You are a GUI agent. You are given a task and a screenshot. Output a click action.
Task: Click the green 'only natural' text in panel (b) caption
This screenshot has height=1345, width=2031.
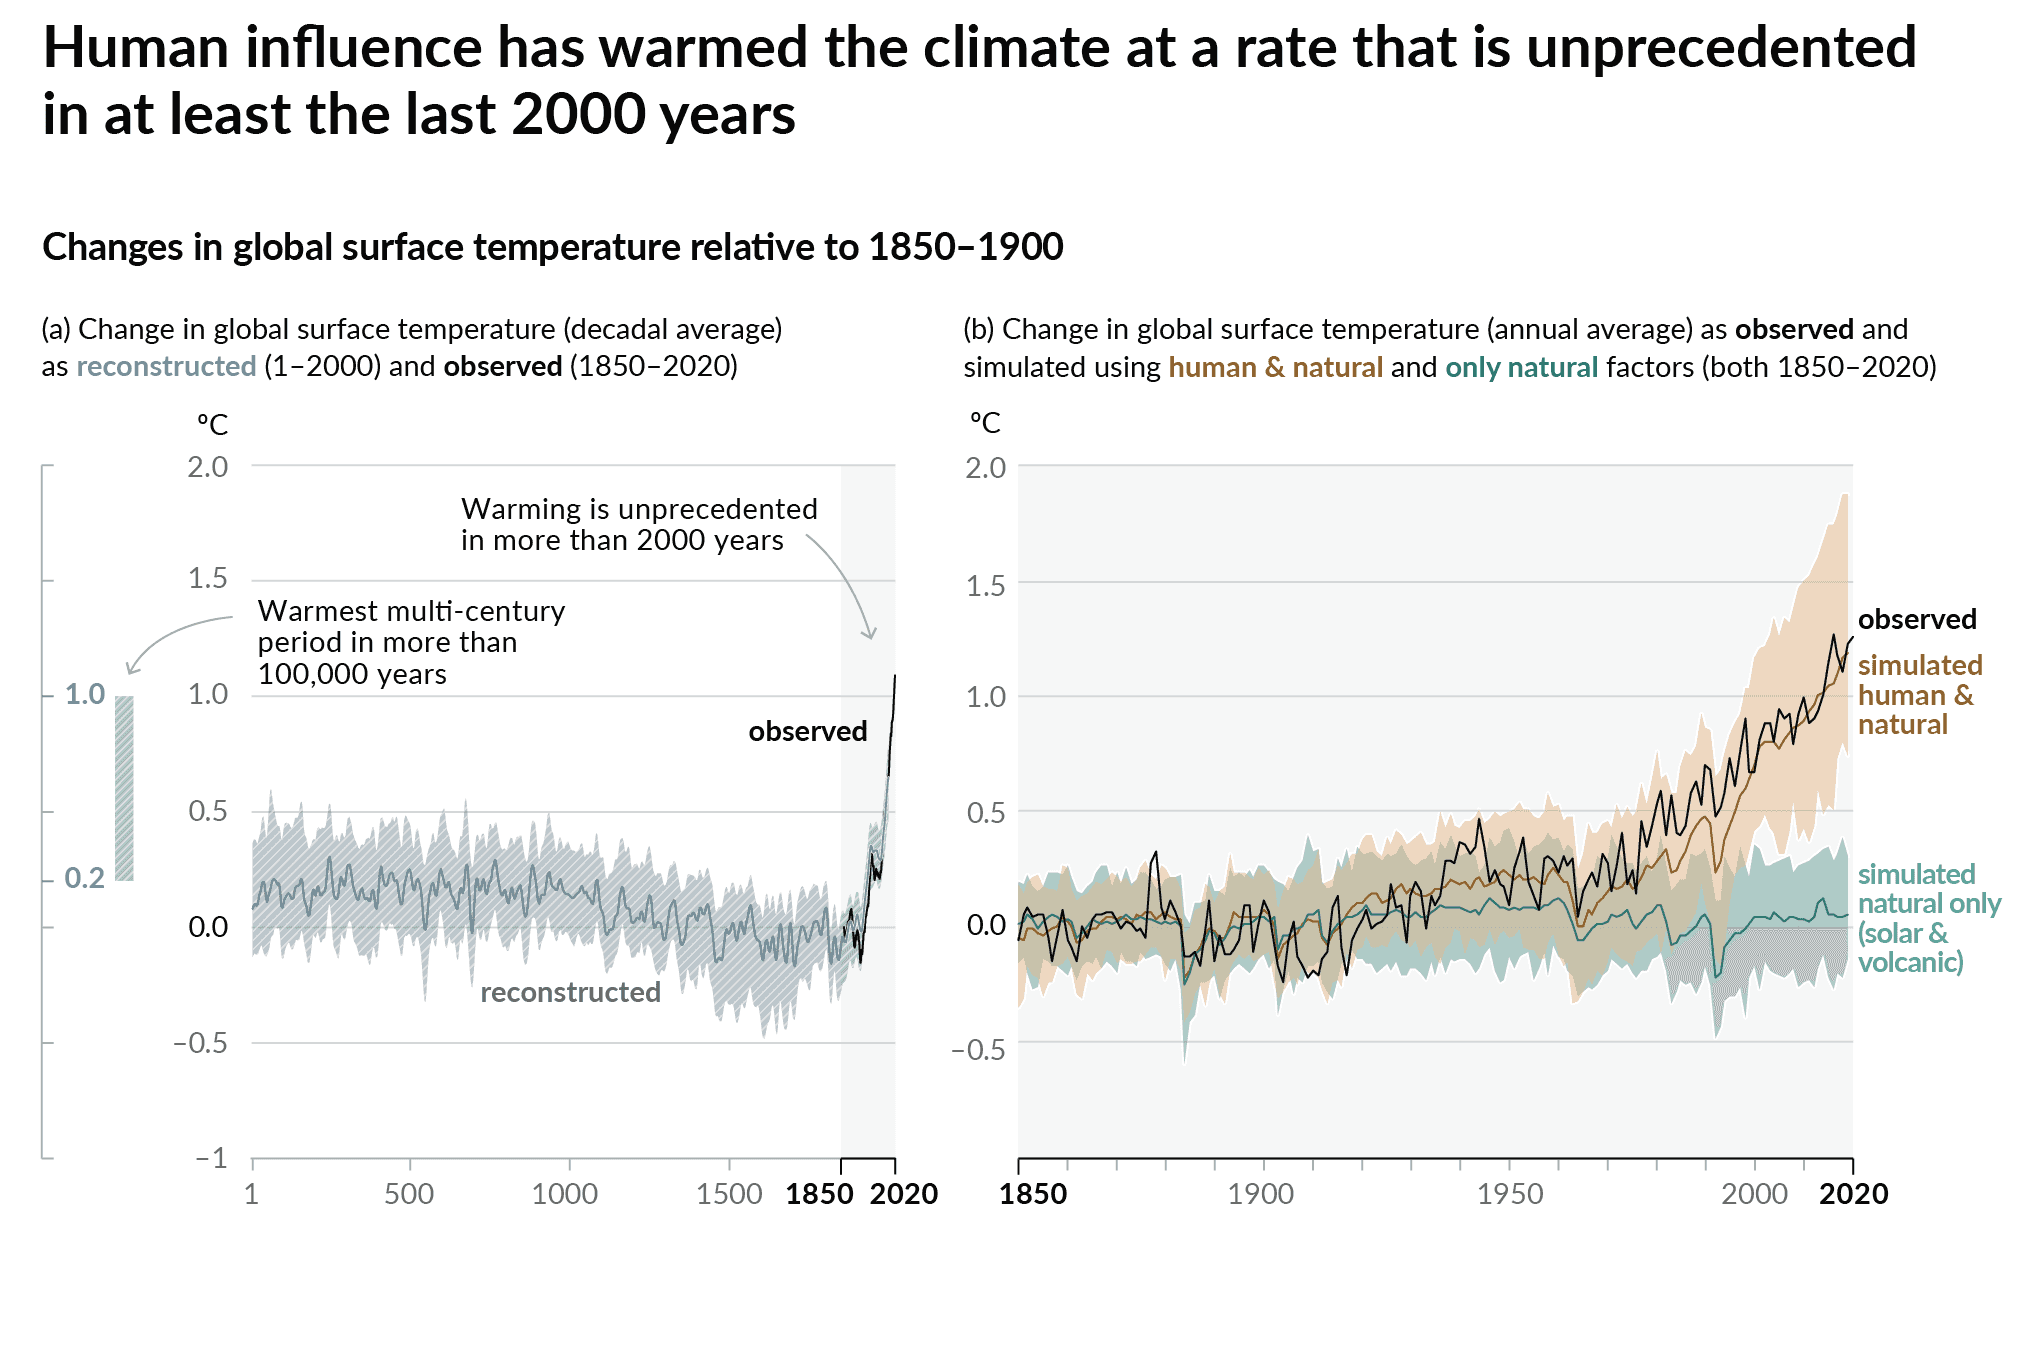pyautogui.click(x=1521, y=368)
